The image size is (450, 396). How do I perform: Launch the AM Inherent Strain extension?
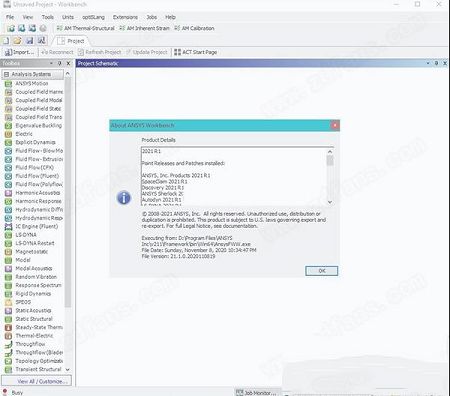[x=144, y=28]
